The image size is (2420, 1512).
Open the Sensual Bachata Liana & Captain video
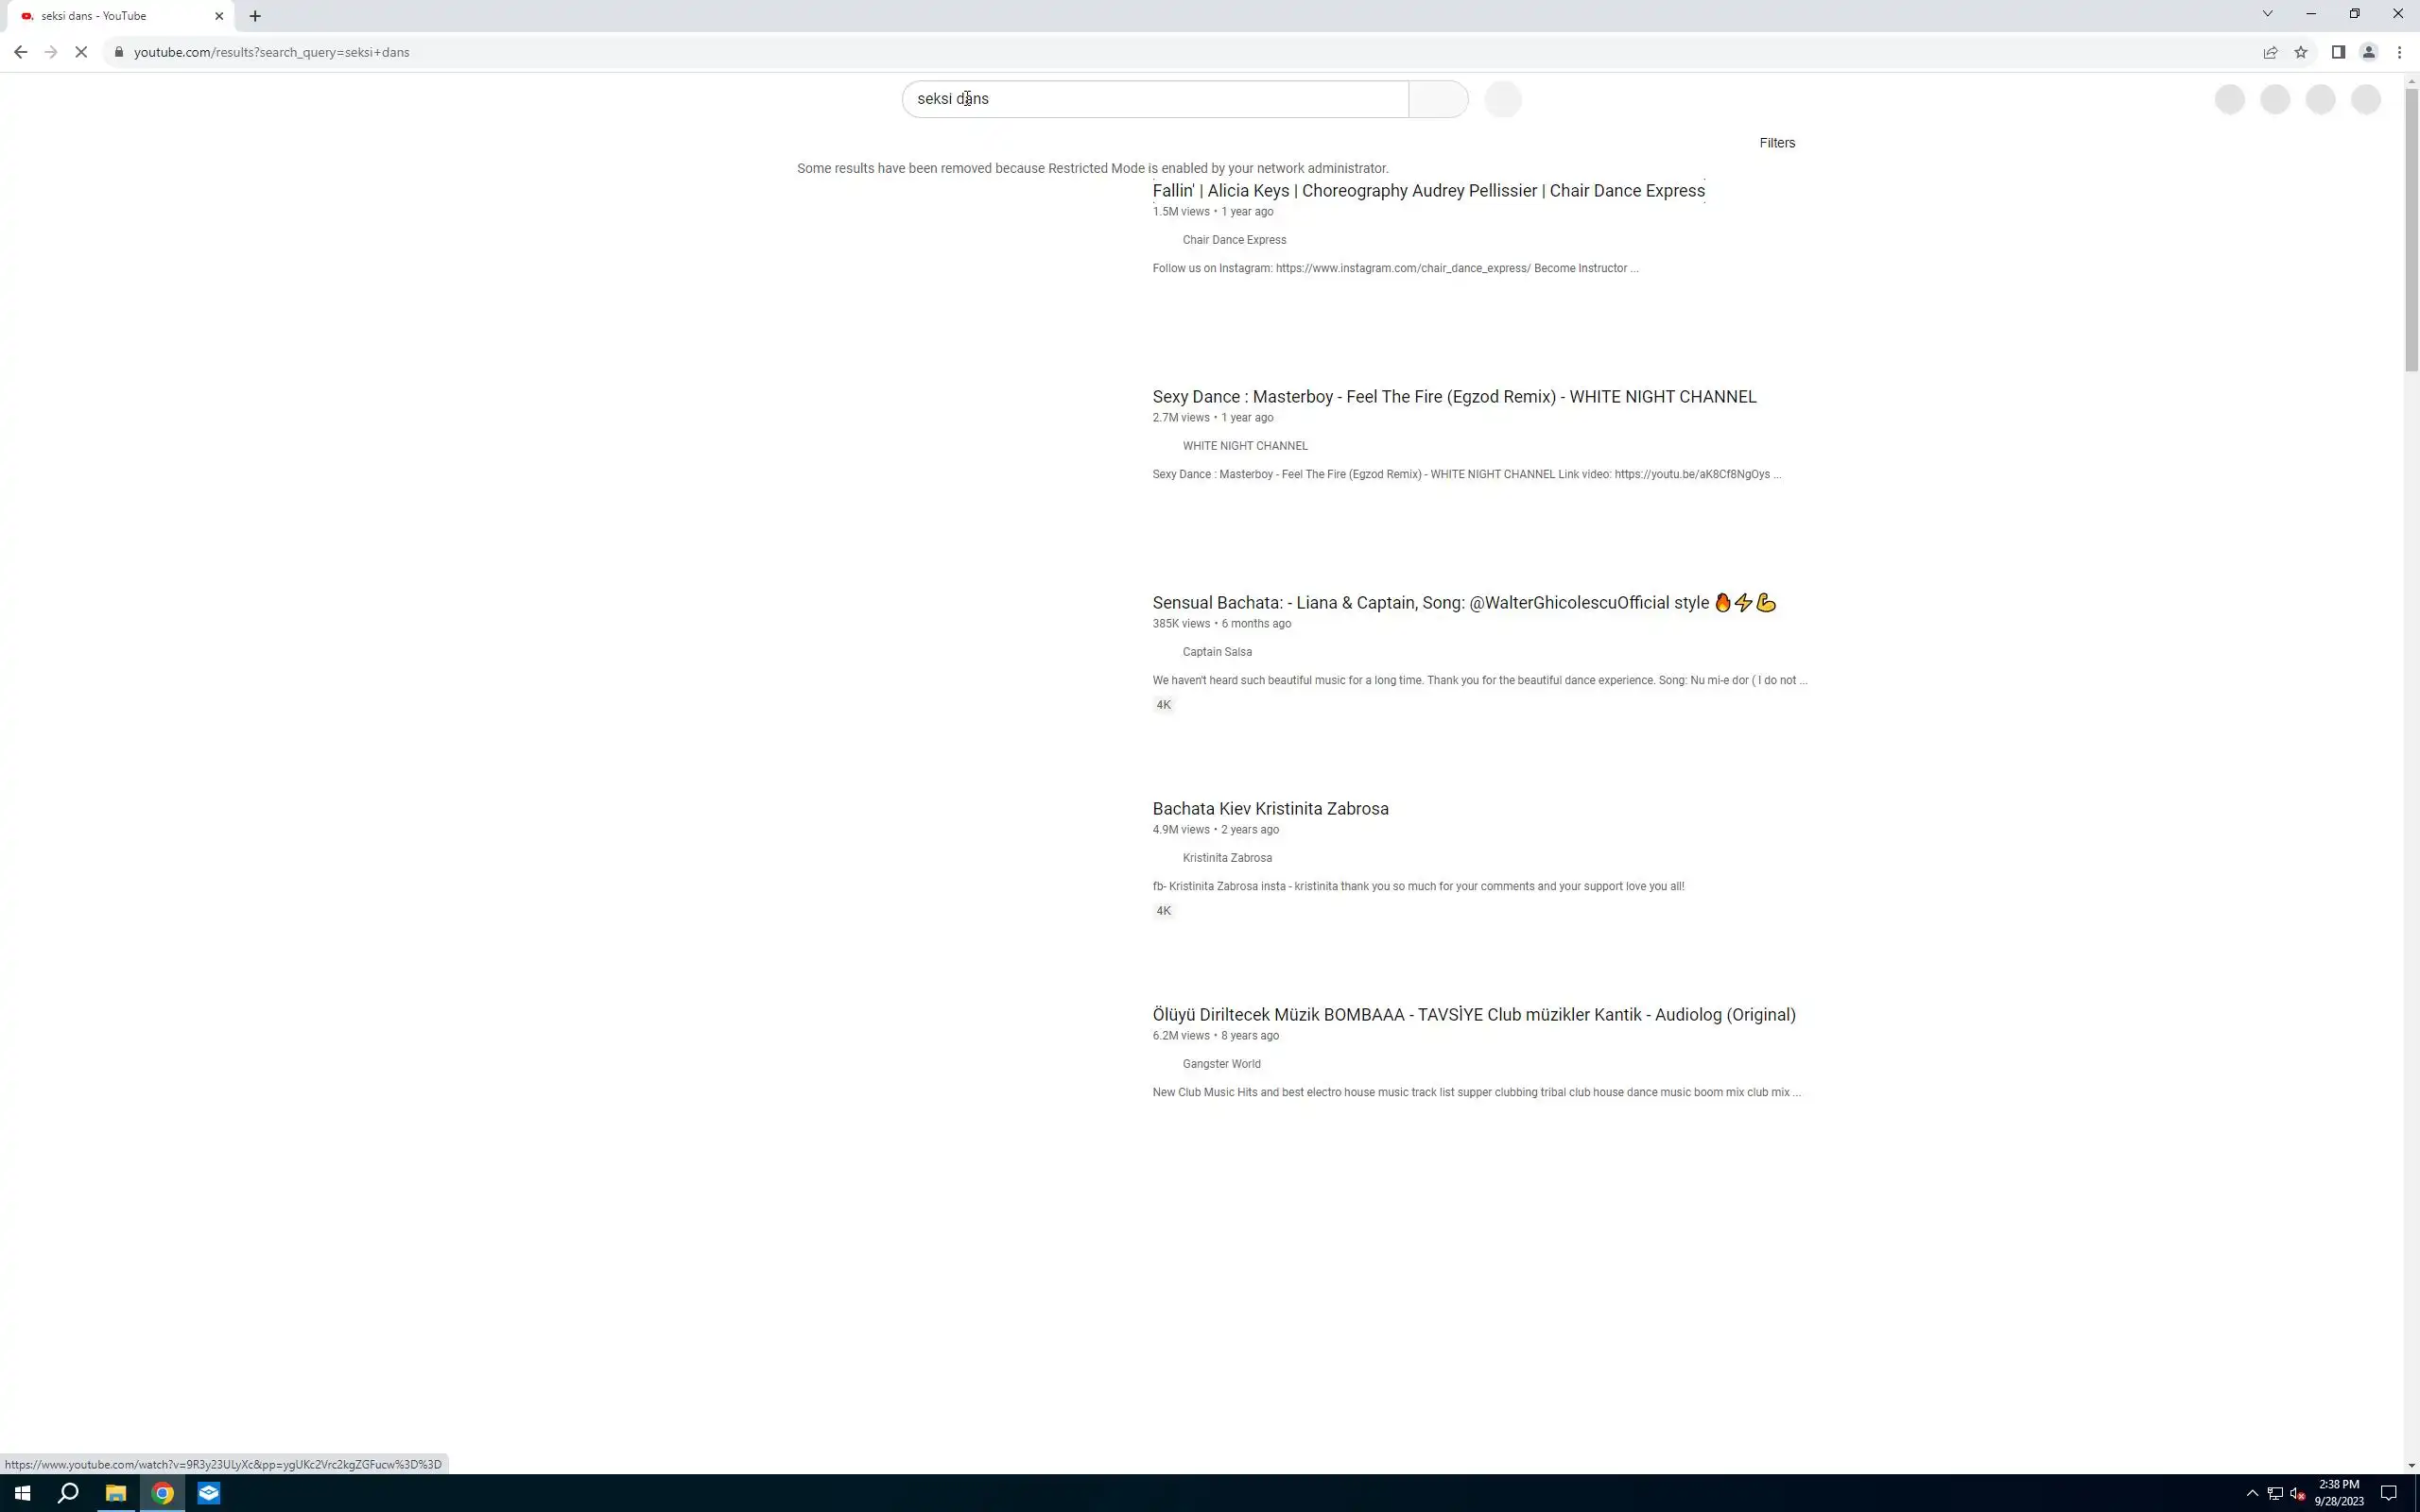tap(1430, 602)
